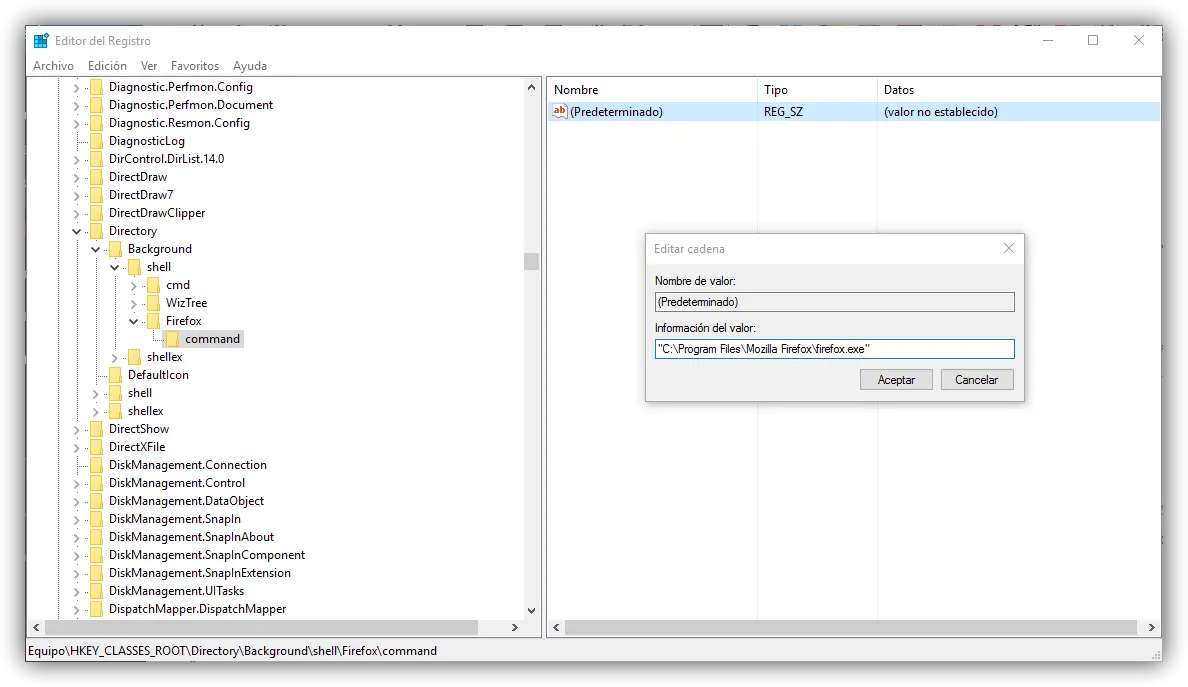Viewport: 1188px width, 687px height.
Task: Click the folder icon for WizTree key
Action: pyautogui.click(x=153, y=303)
